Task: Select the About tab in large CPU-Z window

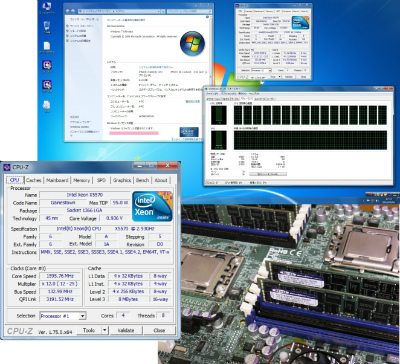Action: (161, 180)
